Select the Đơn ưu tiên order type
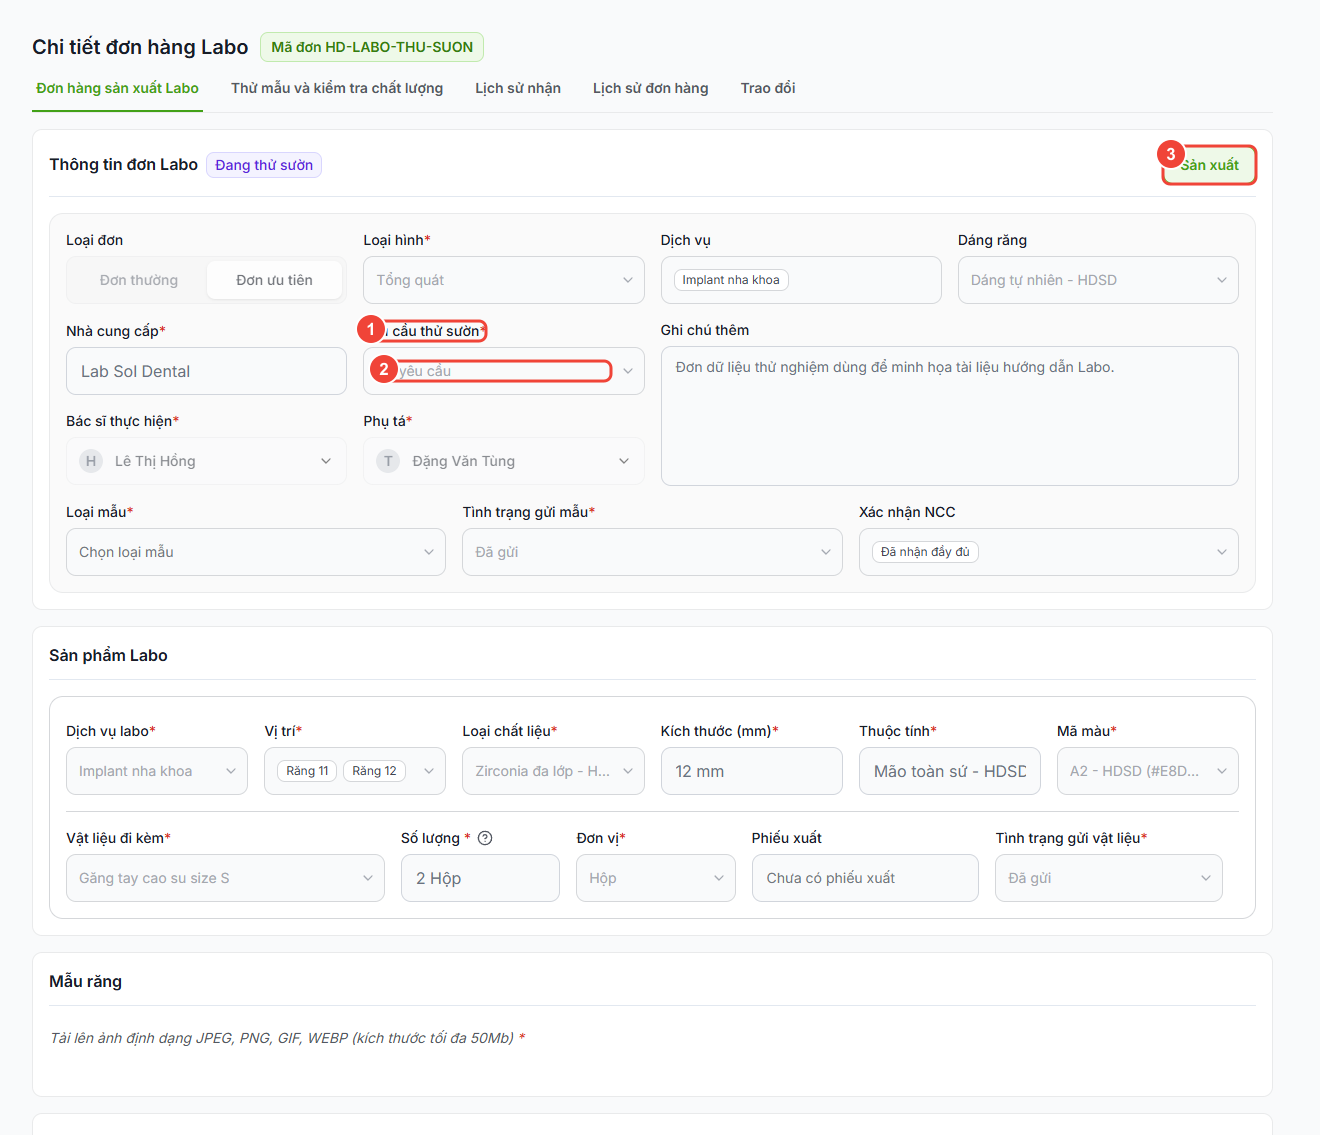 point(274,280)
